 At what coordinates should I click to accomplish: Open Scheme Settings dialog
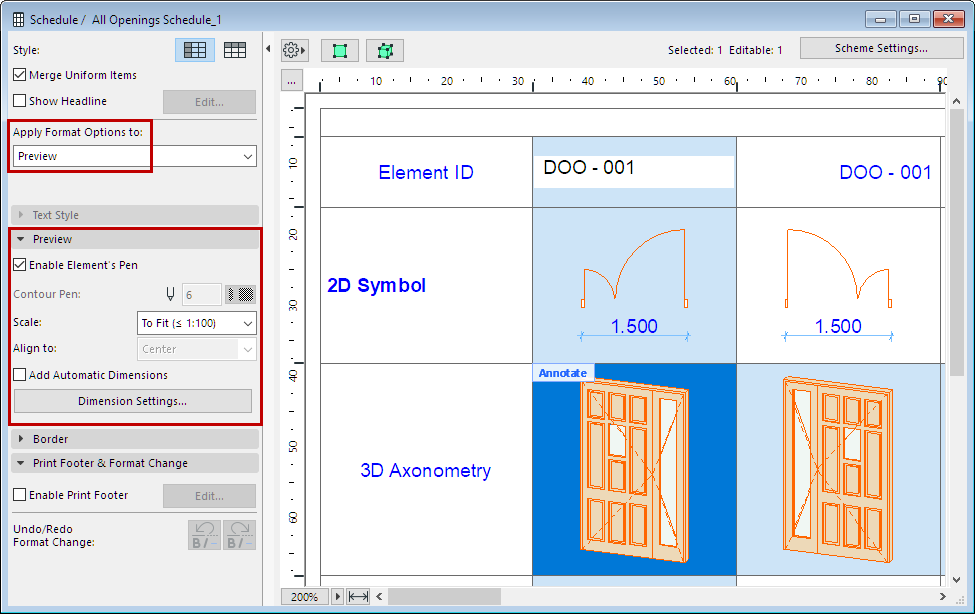point(881,48)
